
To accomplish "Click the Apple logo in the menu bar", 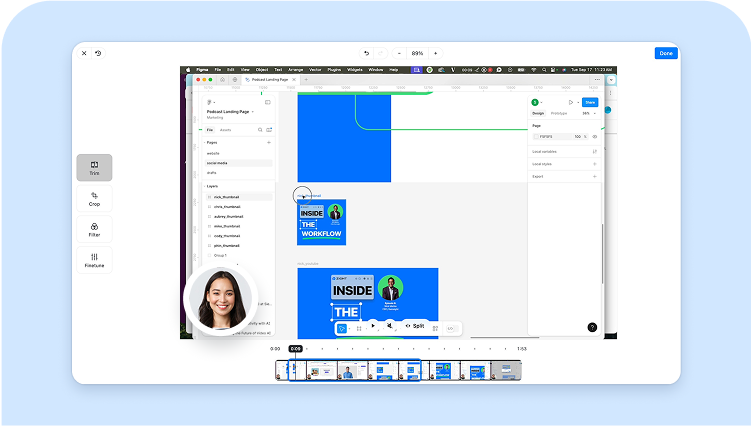I will tap(188, 70).
